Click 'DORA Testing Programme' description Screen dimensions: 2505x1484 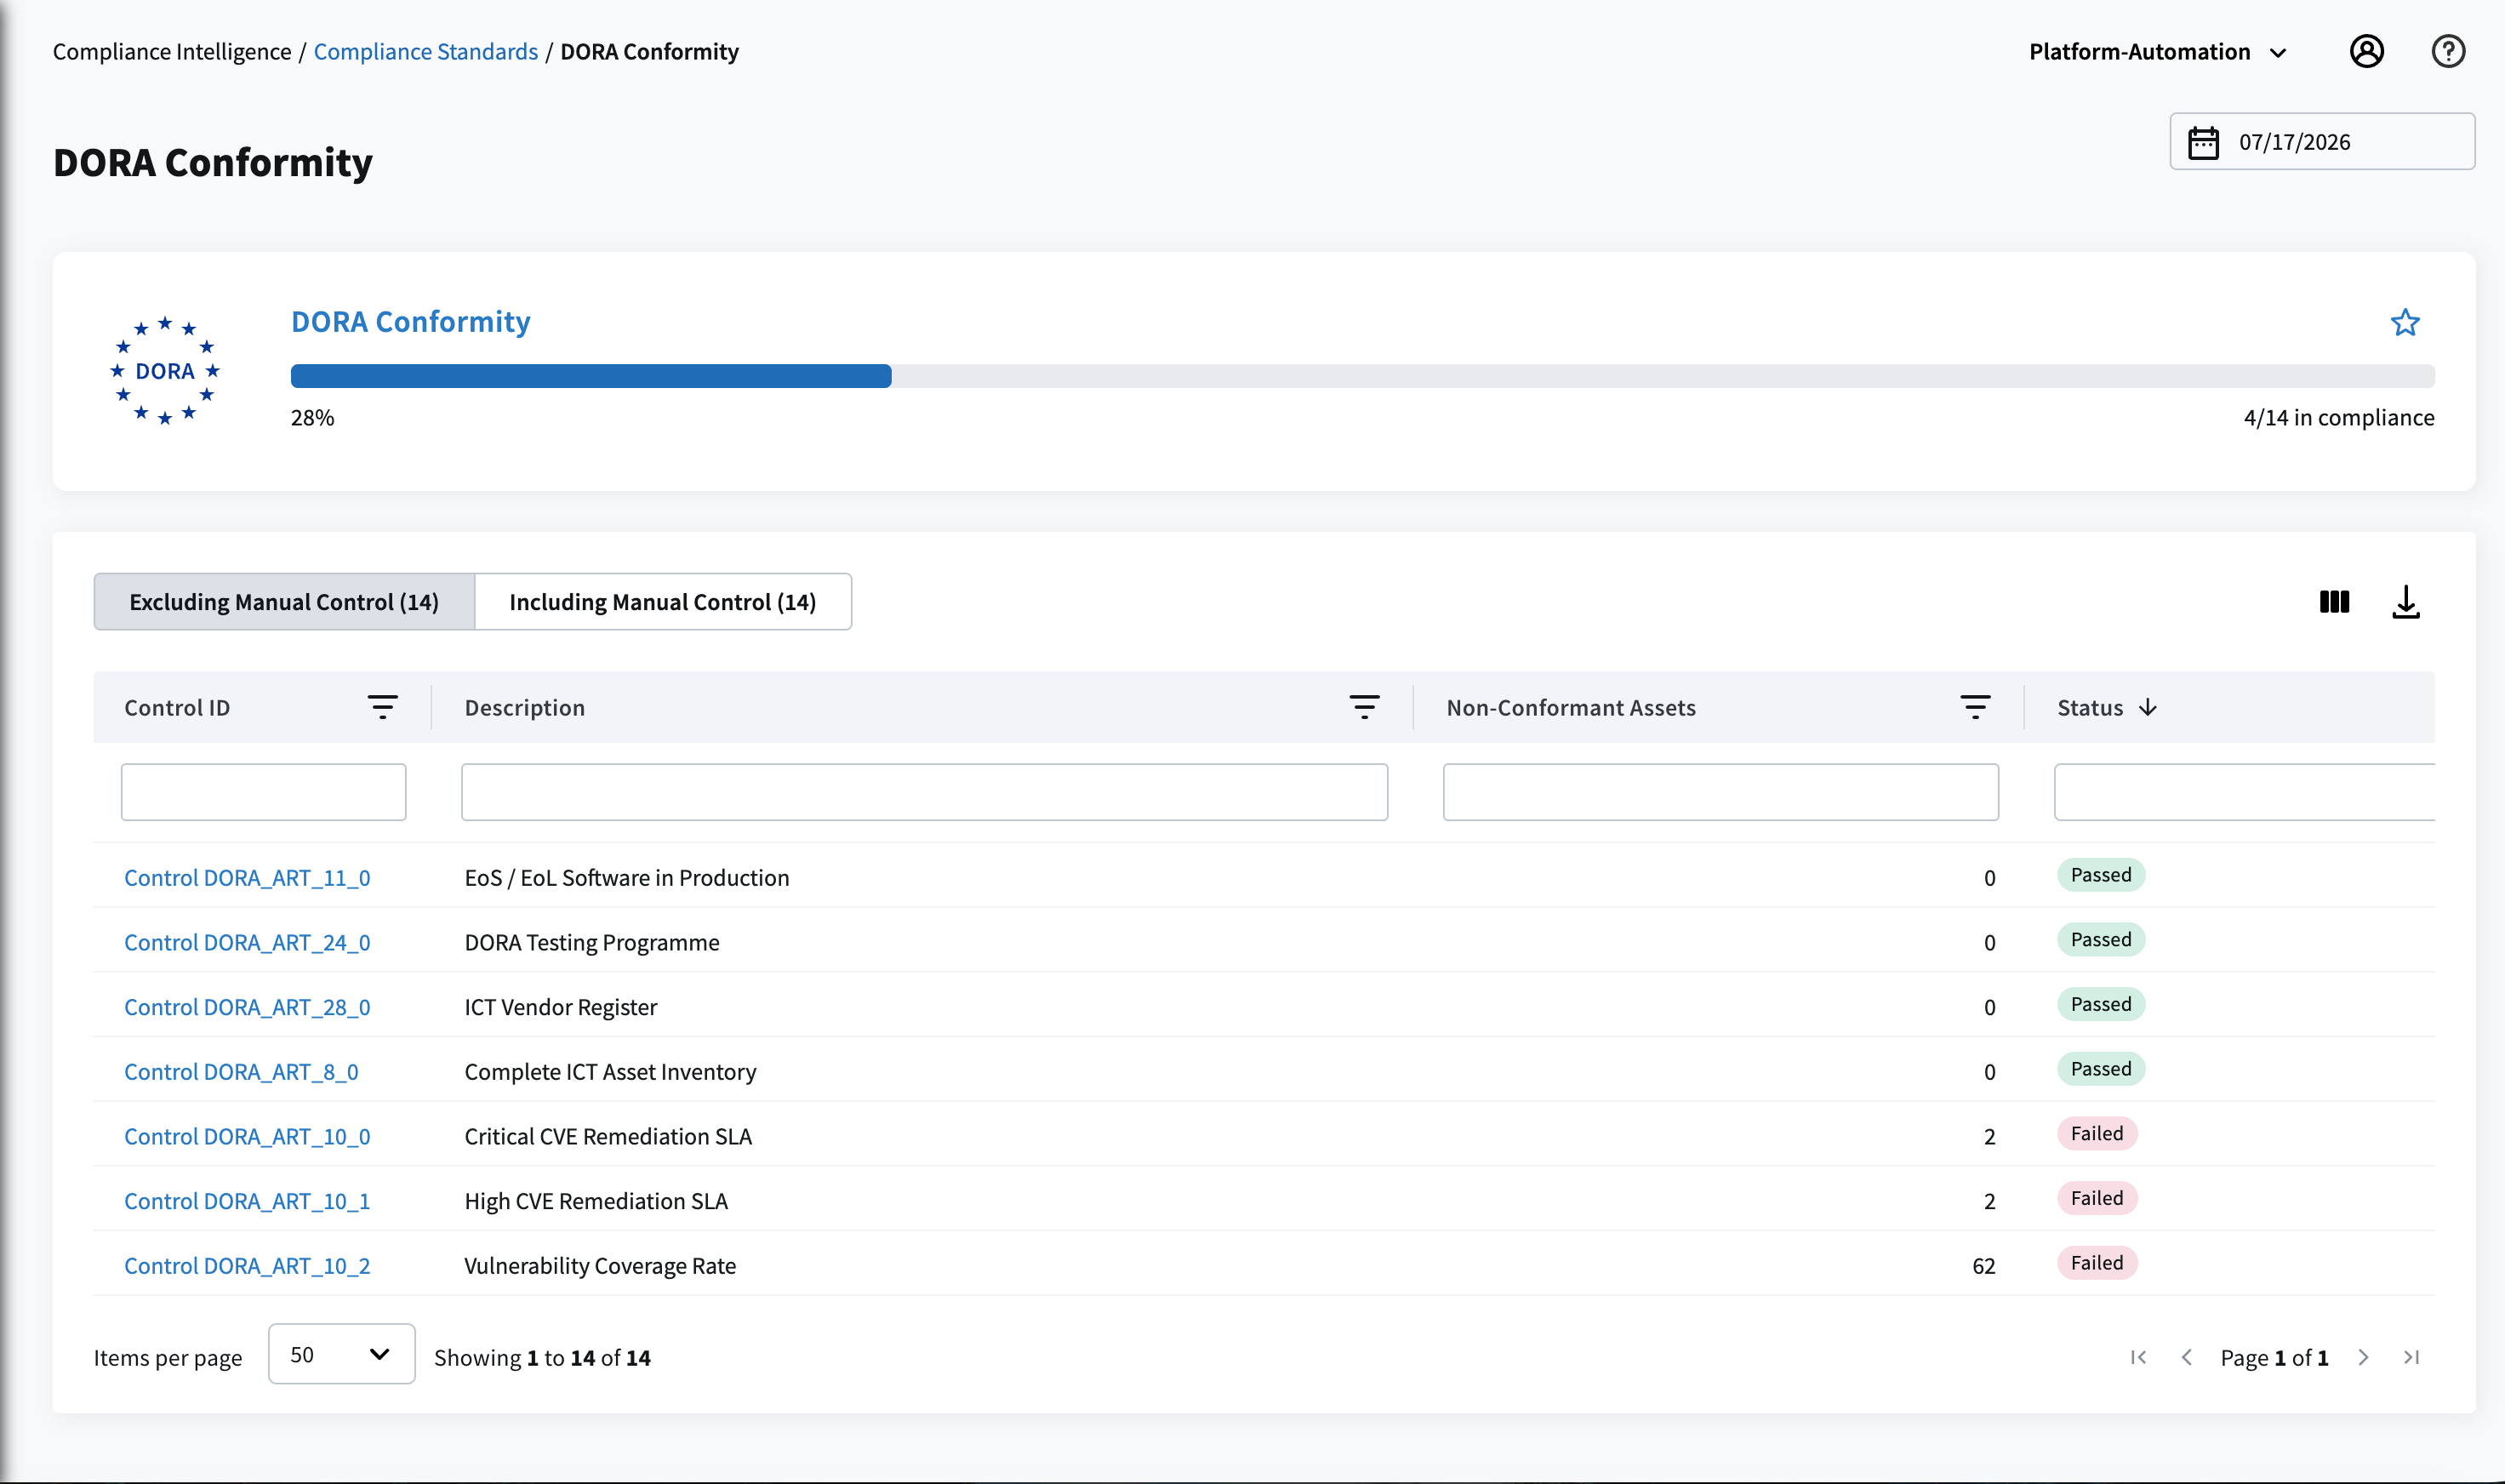point(592,942)
